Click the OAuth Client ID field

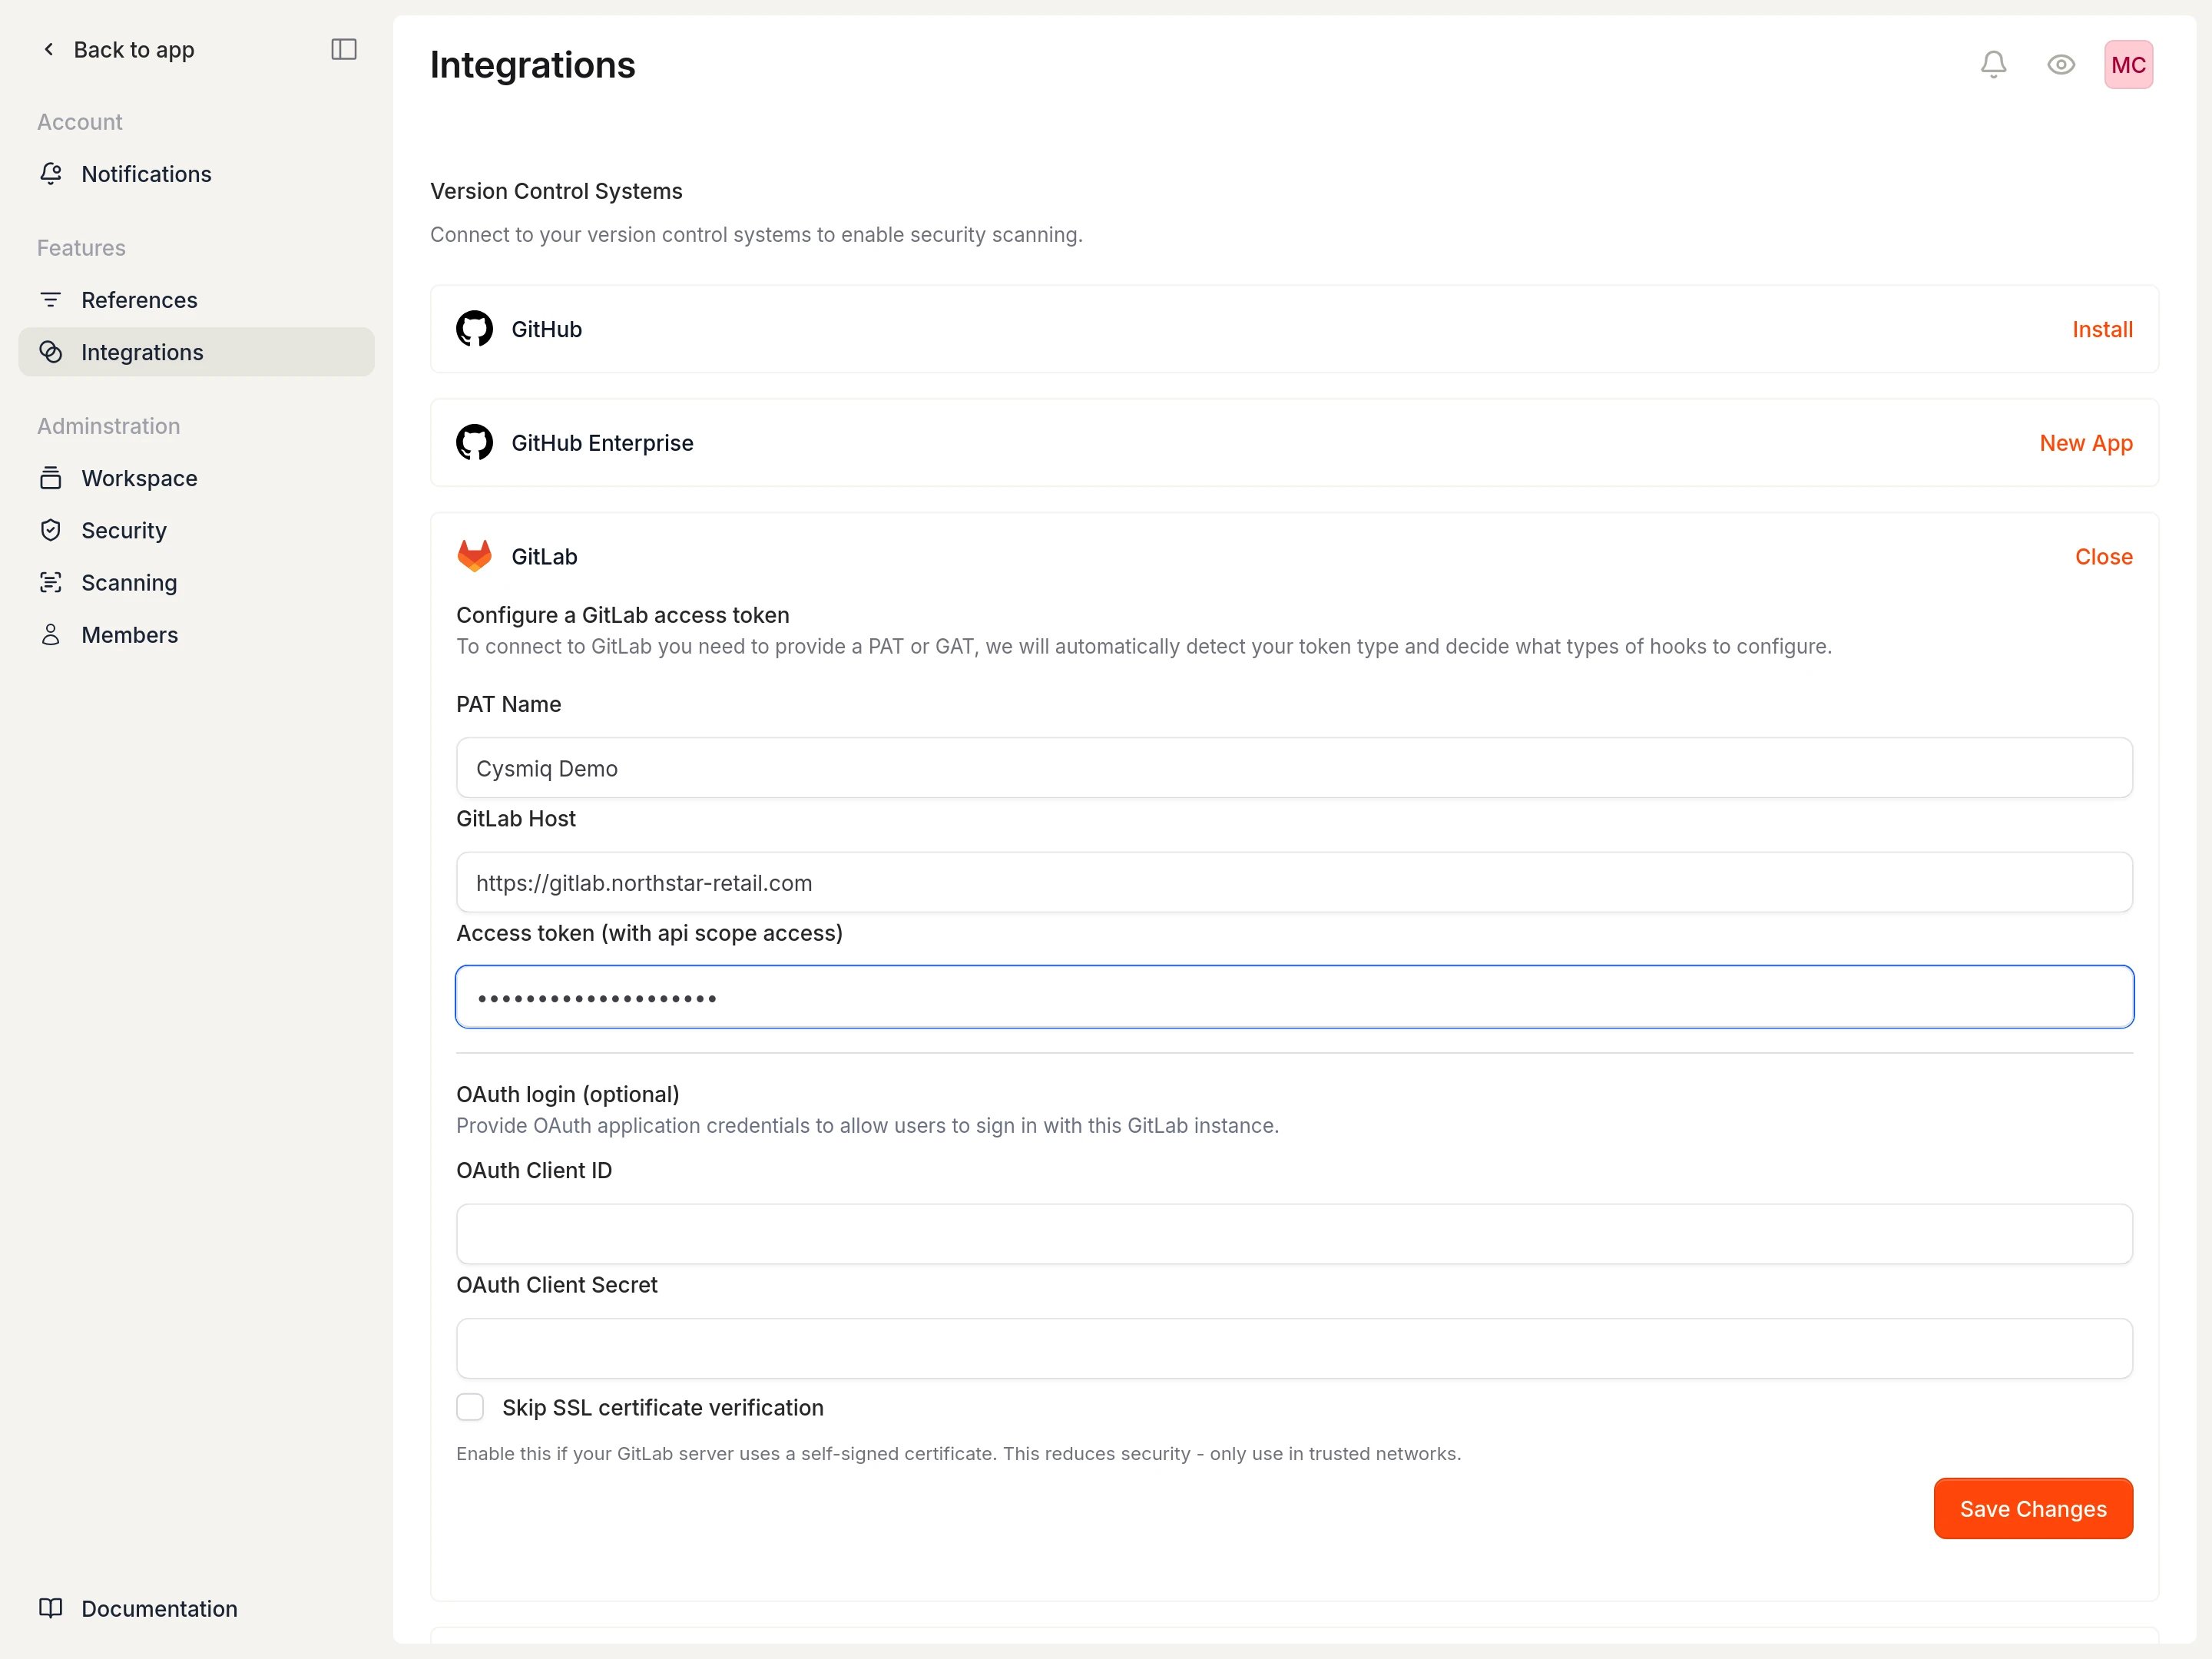1294,1234
